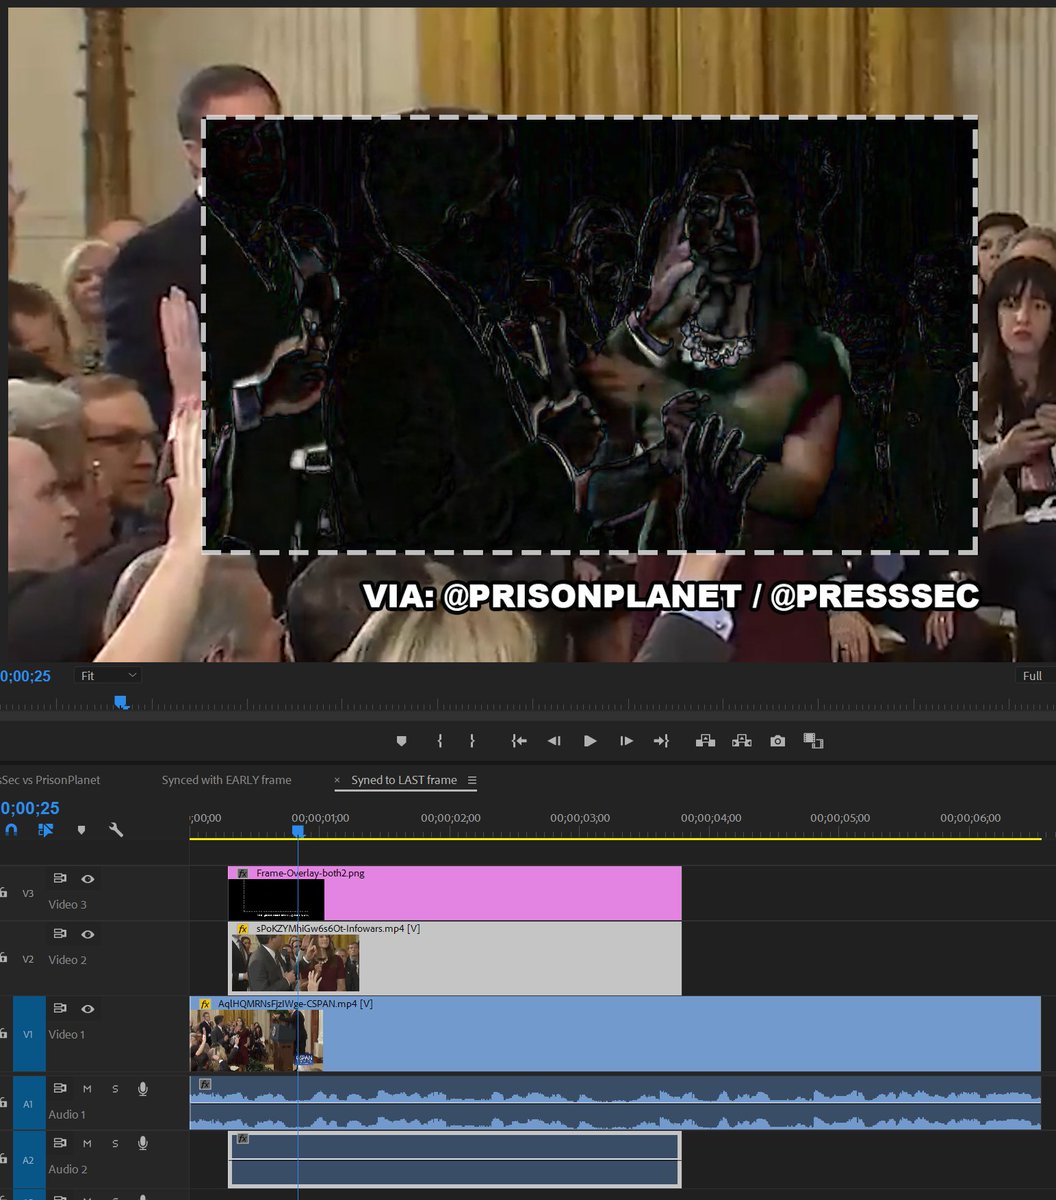Click fx badge on CSPAN.mp4 clip
This screenshot has width=1056, height=1200.
(205, 1004)
